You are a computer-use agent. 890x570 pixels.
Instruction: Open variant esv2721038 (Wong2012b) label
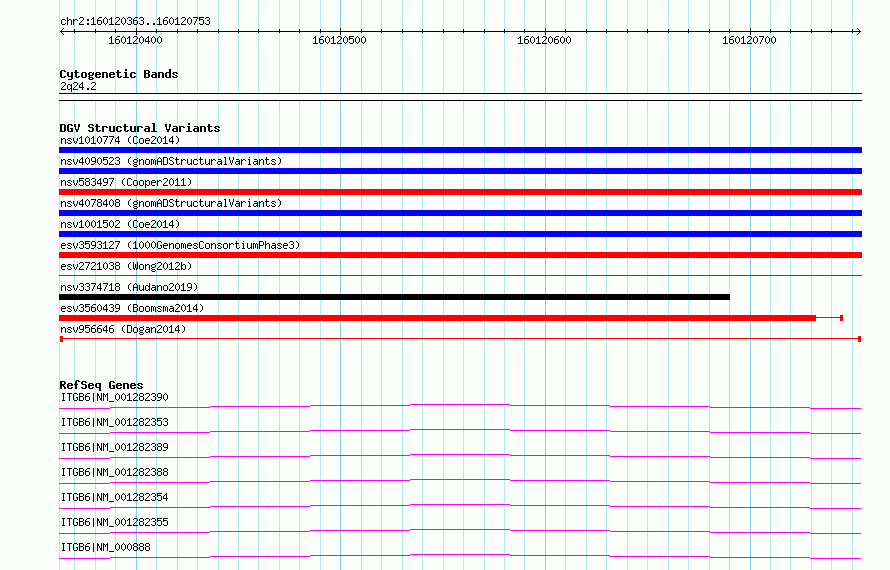coord(126,266)
